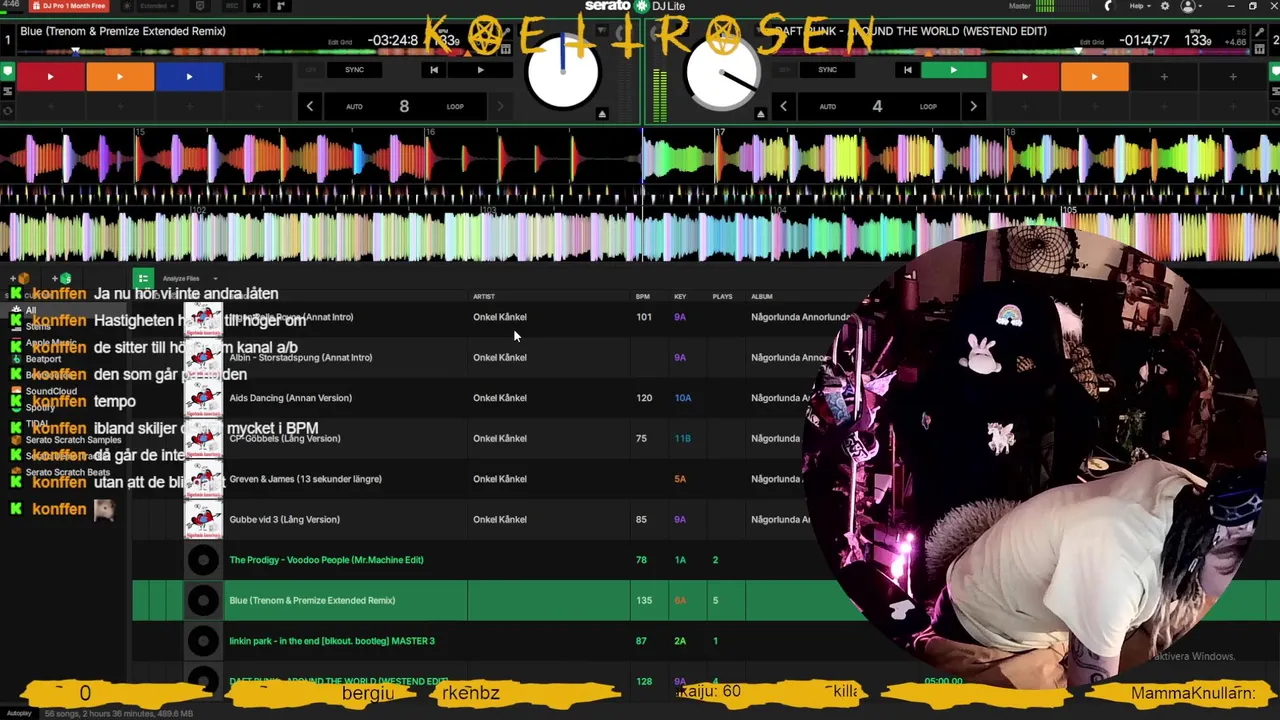
Task: Click album art of Albin - Storstadspung
Action: pos(203,357)
